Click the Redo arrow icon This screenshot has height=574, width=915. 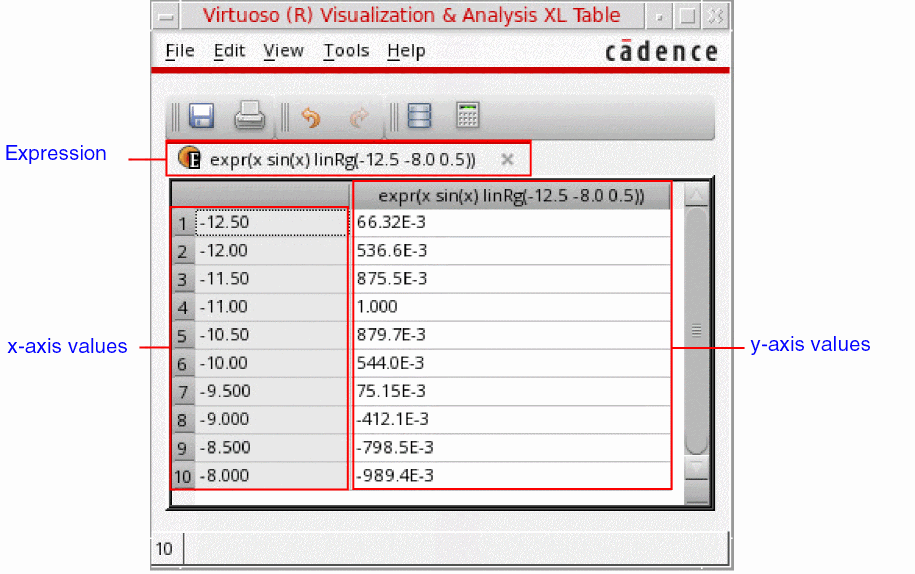pos(359,117)
